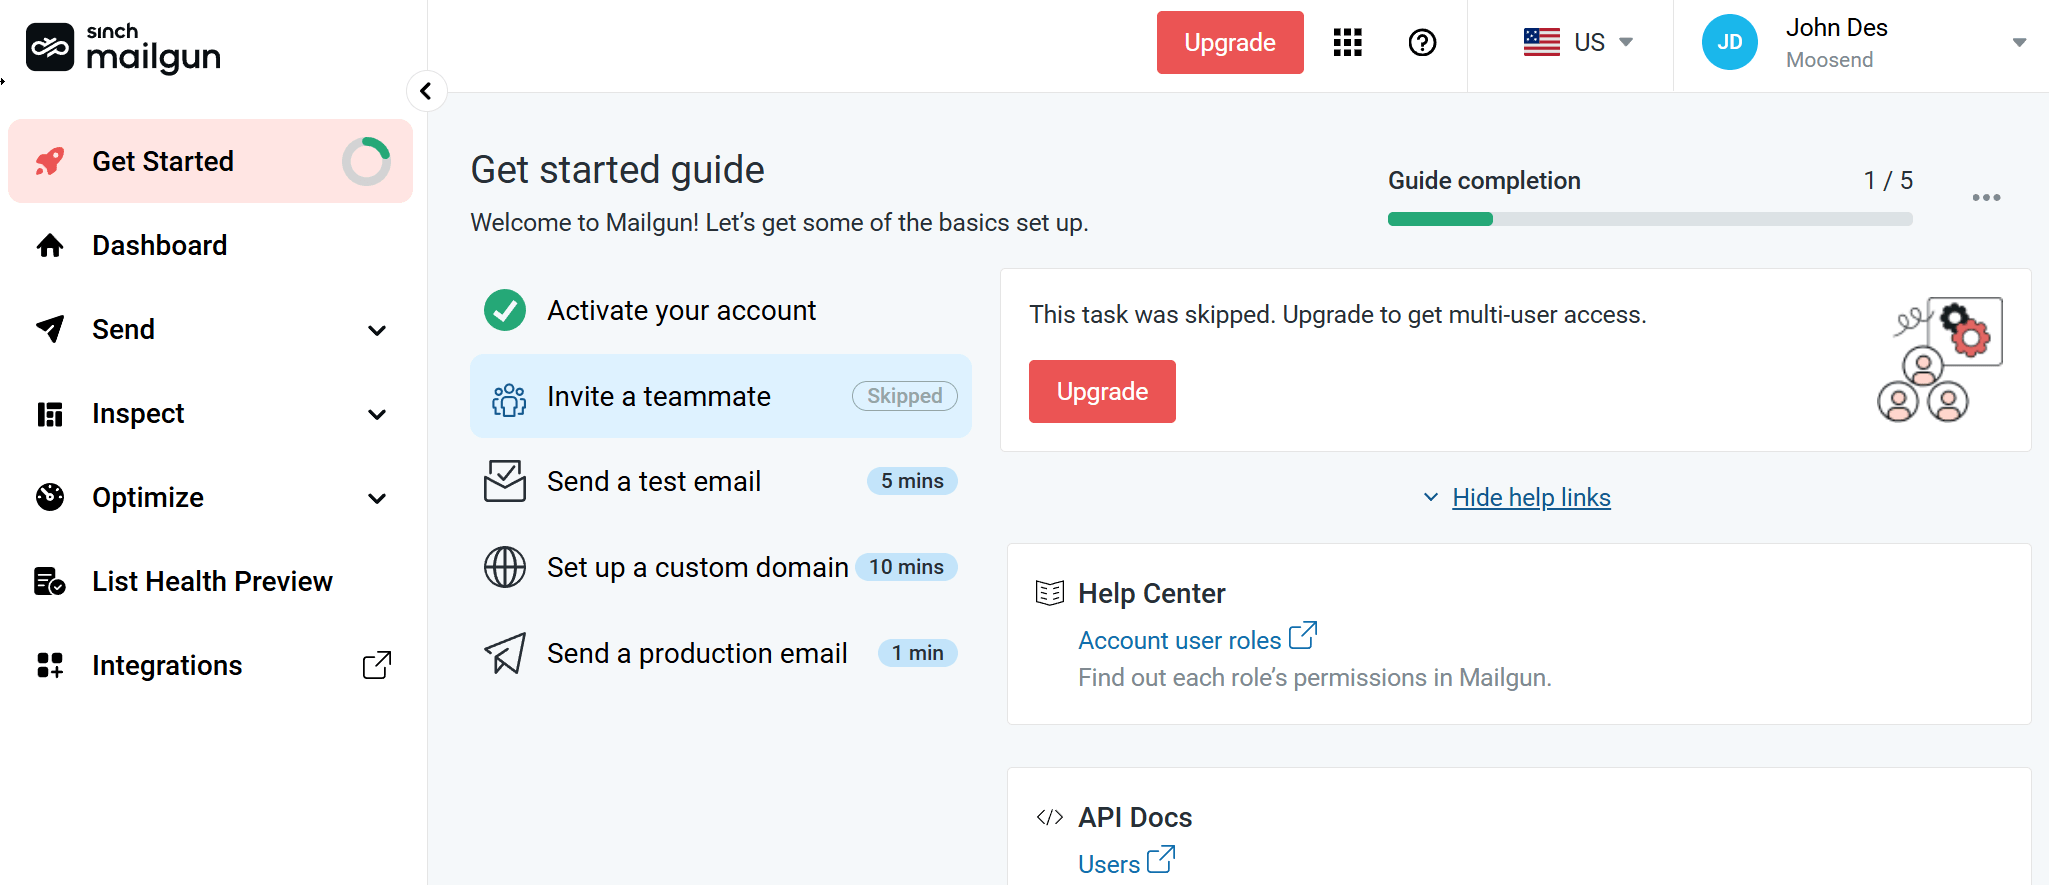Open the John Des account dropdown arrow

(x=2019, y=42)
